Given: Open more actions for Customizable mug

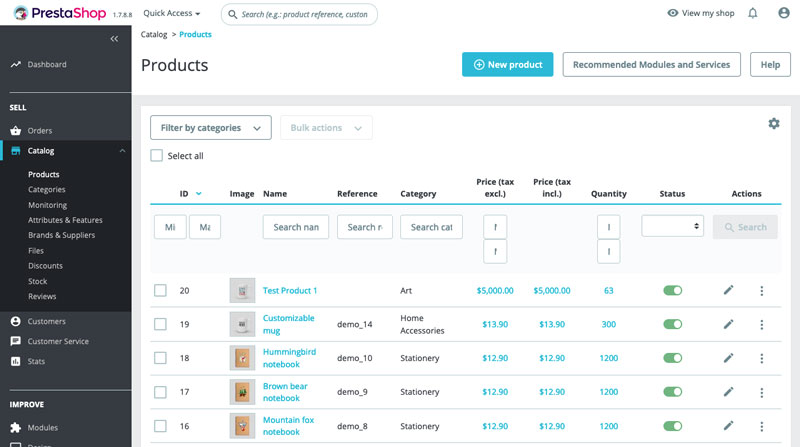Looking at the screenshot, I should (x=762, y=325).
